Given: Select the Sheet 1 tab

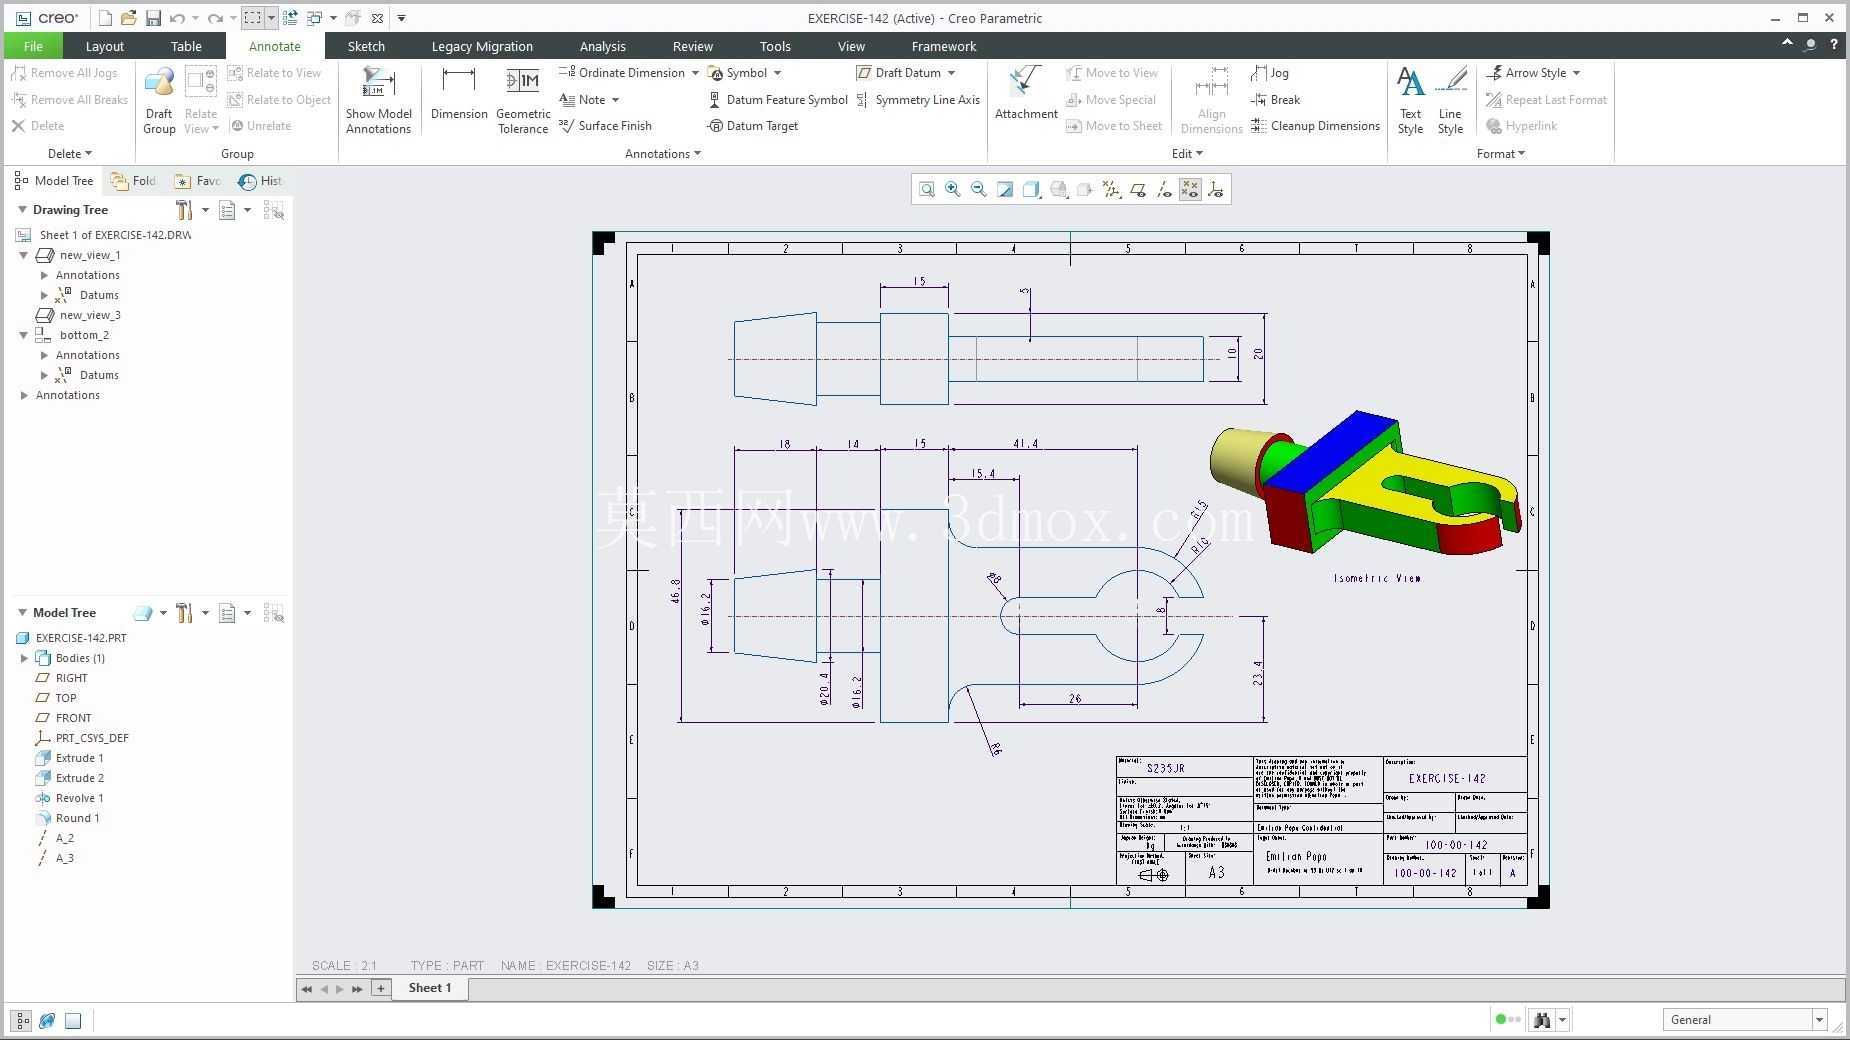Looking at the screenshot, I should (430, 988).
